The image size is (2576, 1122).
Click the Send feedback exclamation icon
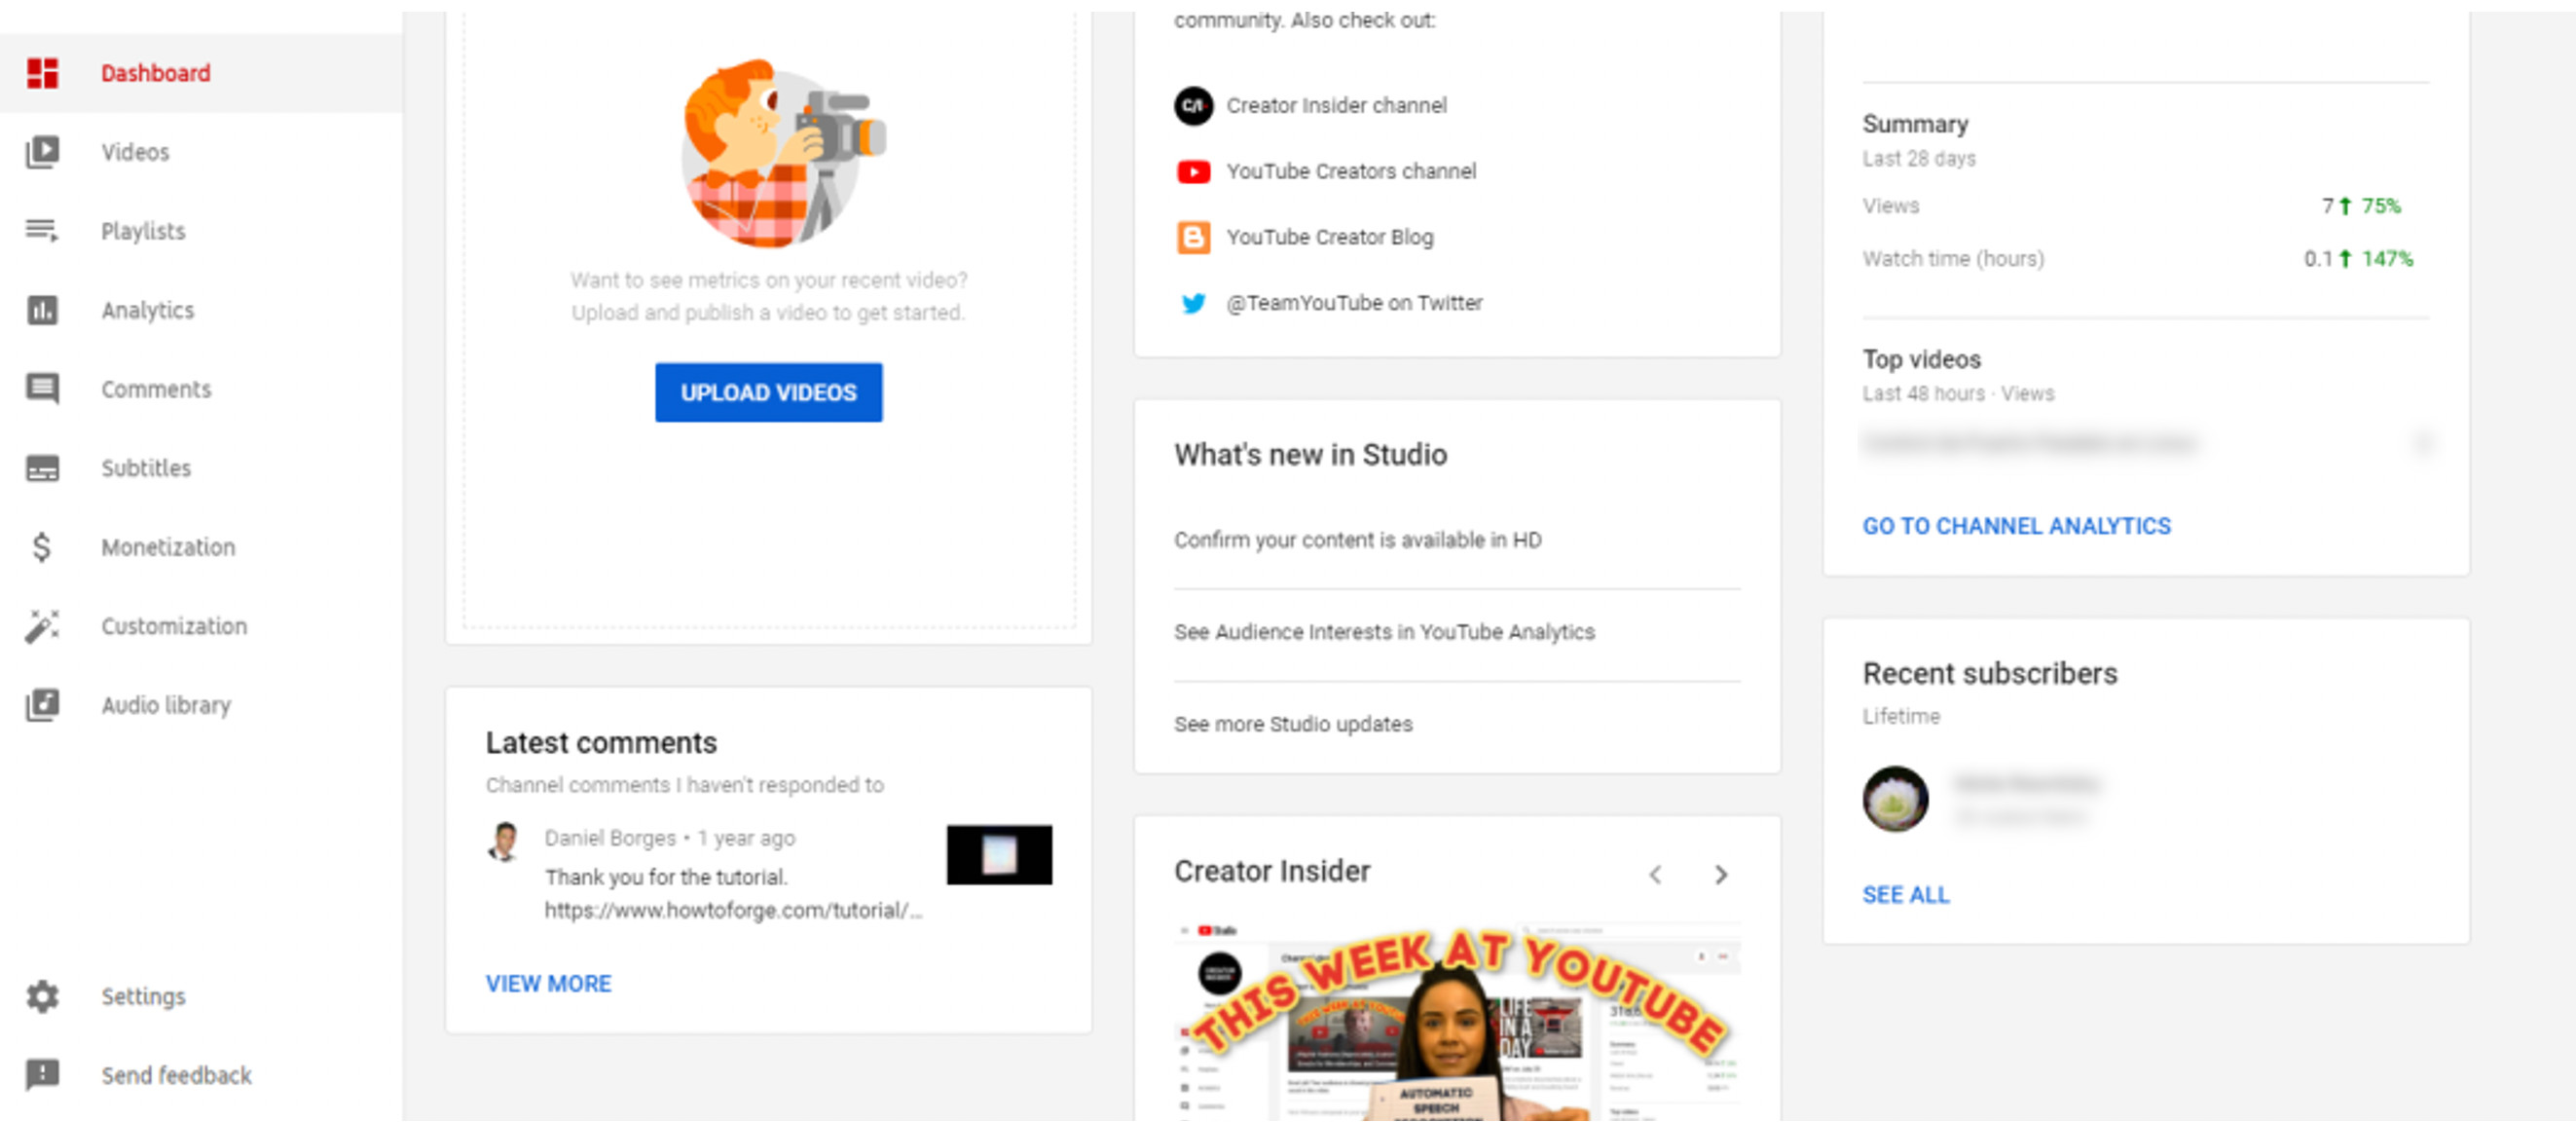[x=42, y=1075]
